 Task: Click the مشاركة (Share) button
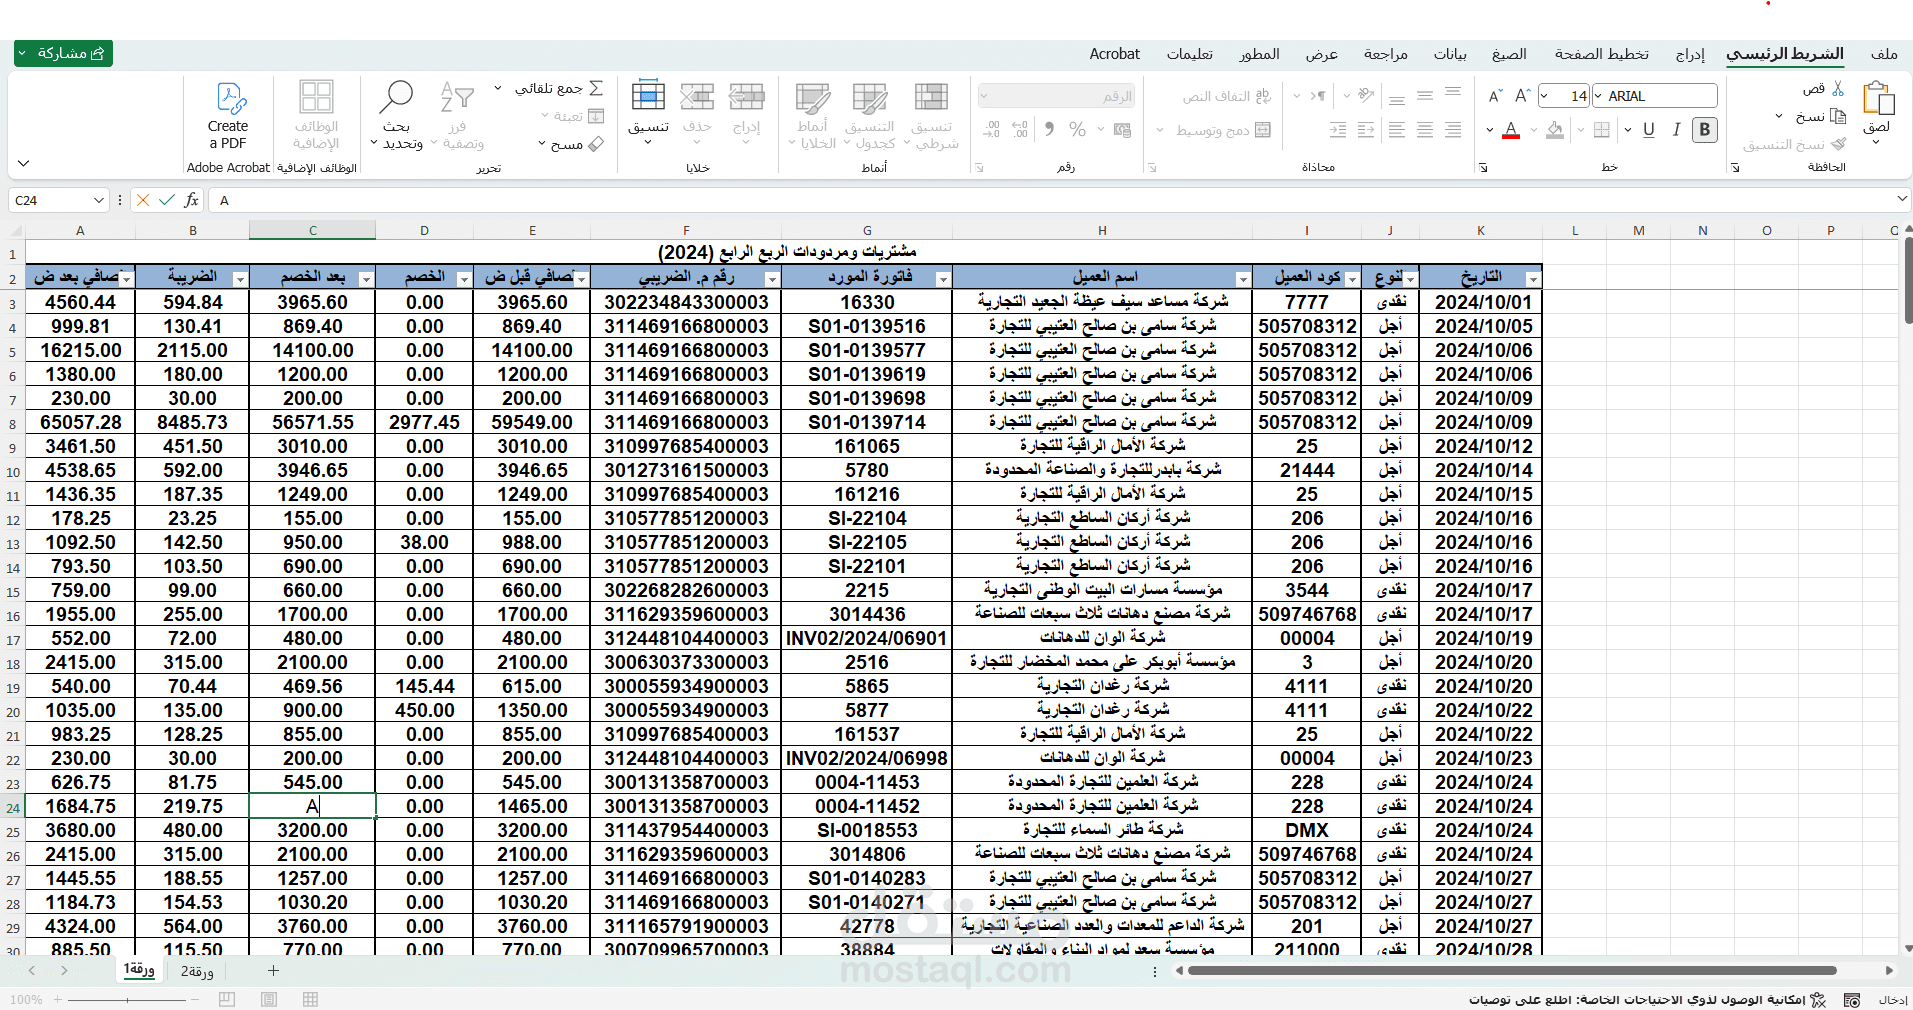pos(63,53)
